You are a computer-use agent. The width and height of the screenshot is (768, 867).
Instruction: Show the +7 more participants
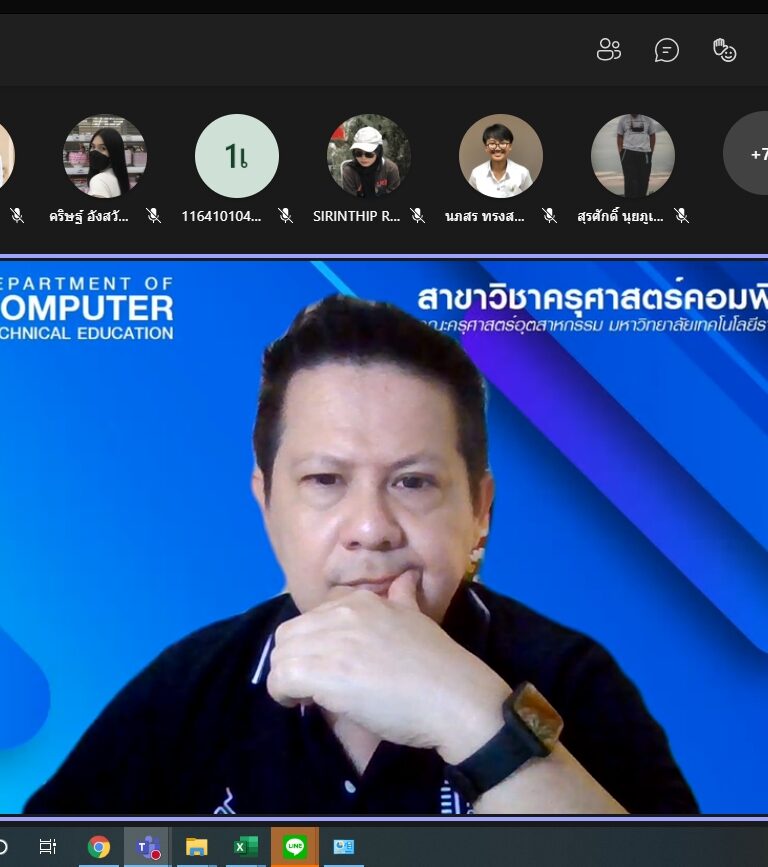click(746, 154)
